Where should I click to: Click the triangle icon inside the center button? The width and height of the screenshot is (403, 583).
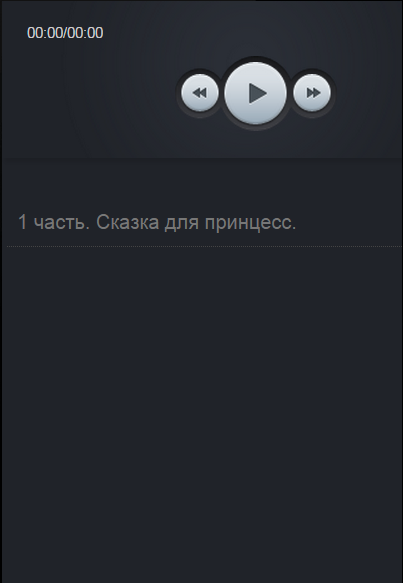pos(257,93)
